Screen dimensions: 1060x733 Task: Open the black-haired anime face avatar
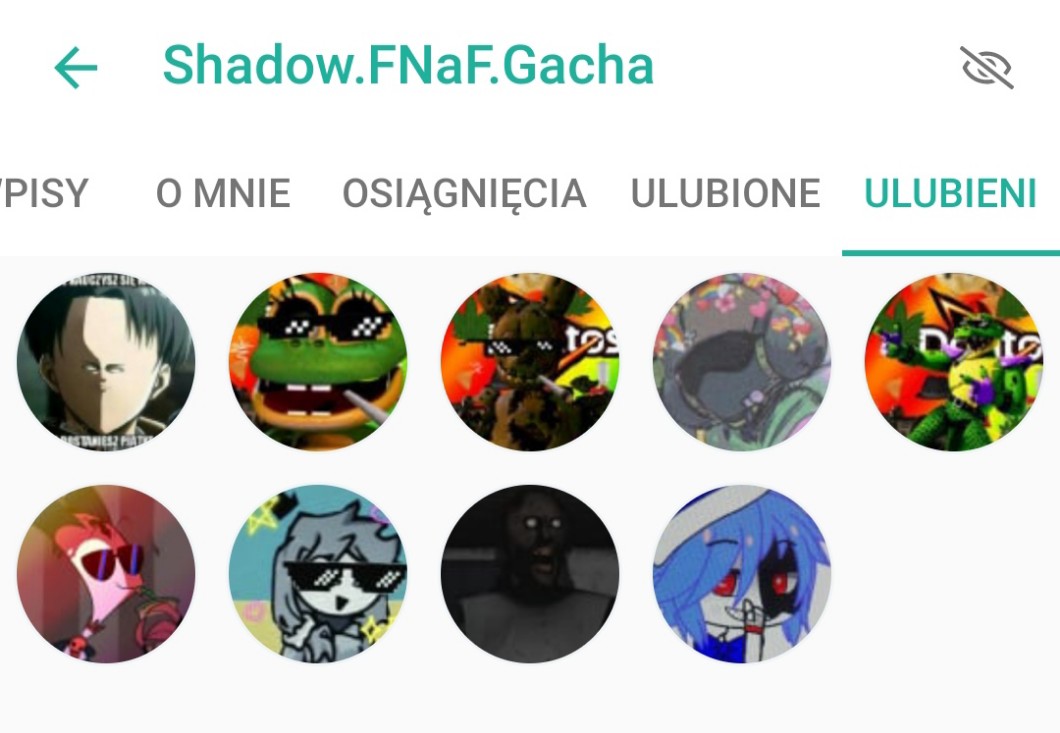(x=106, y=362)
